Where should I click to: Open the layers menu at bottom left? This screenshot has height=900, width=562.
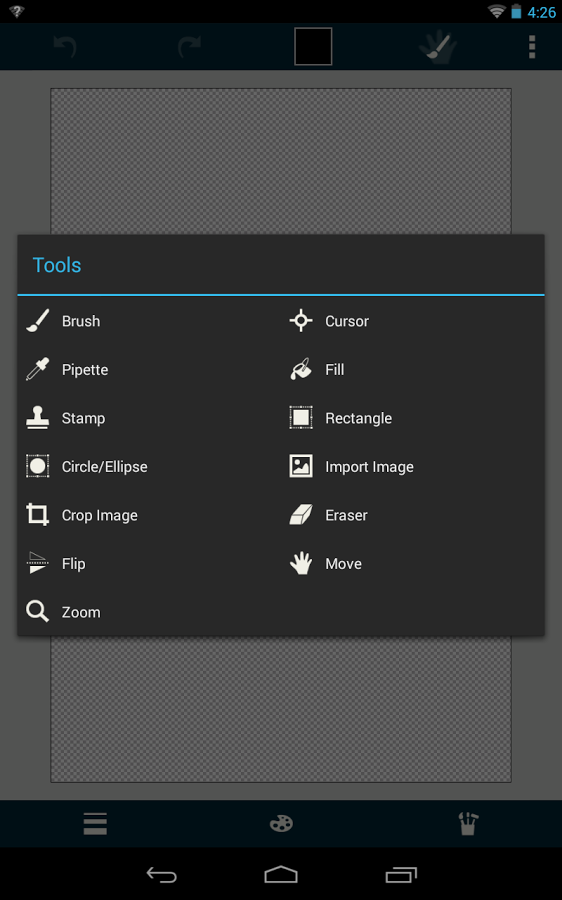pos(95,824)
